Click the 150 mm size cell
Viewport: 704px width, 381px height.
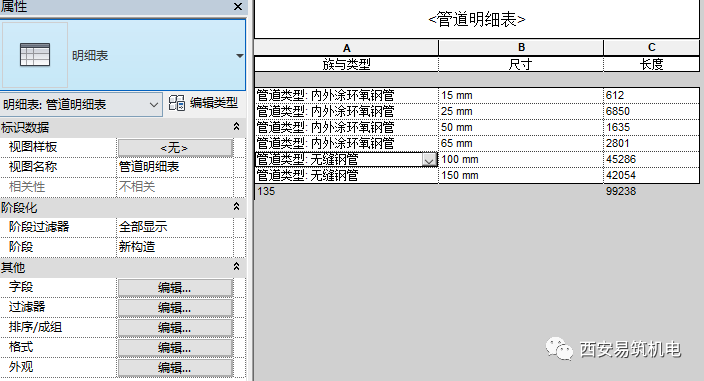pos(521,175)
